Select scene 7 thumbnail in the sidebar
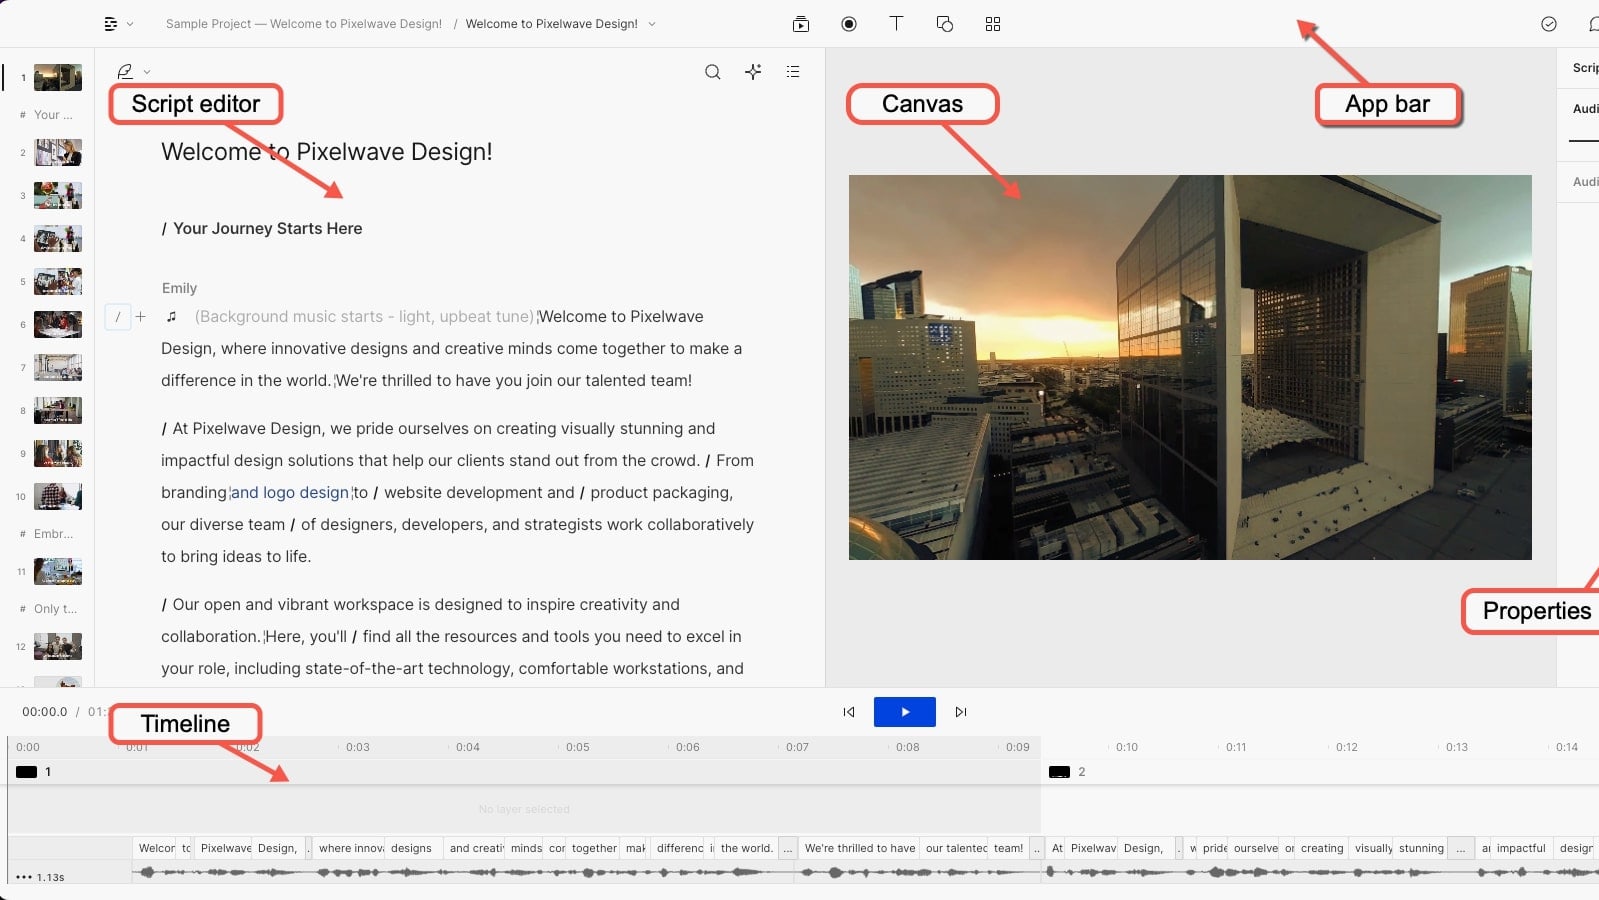The image size is (1599, 900). [x=58, y=367]
